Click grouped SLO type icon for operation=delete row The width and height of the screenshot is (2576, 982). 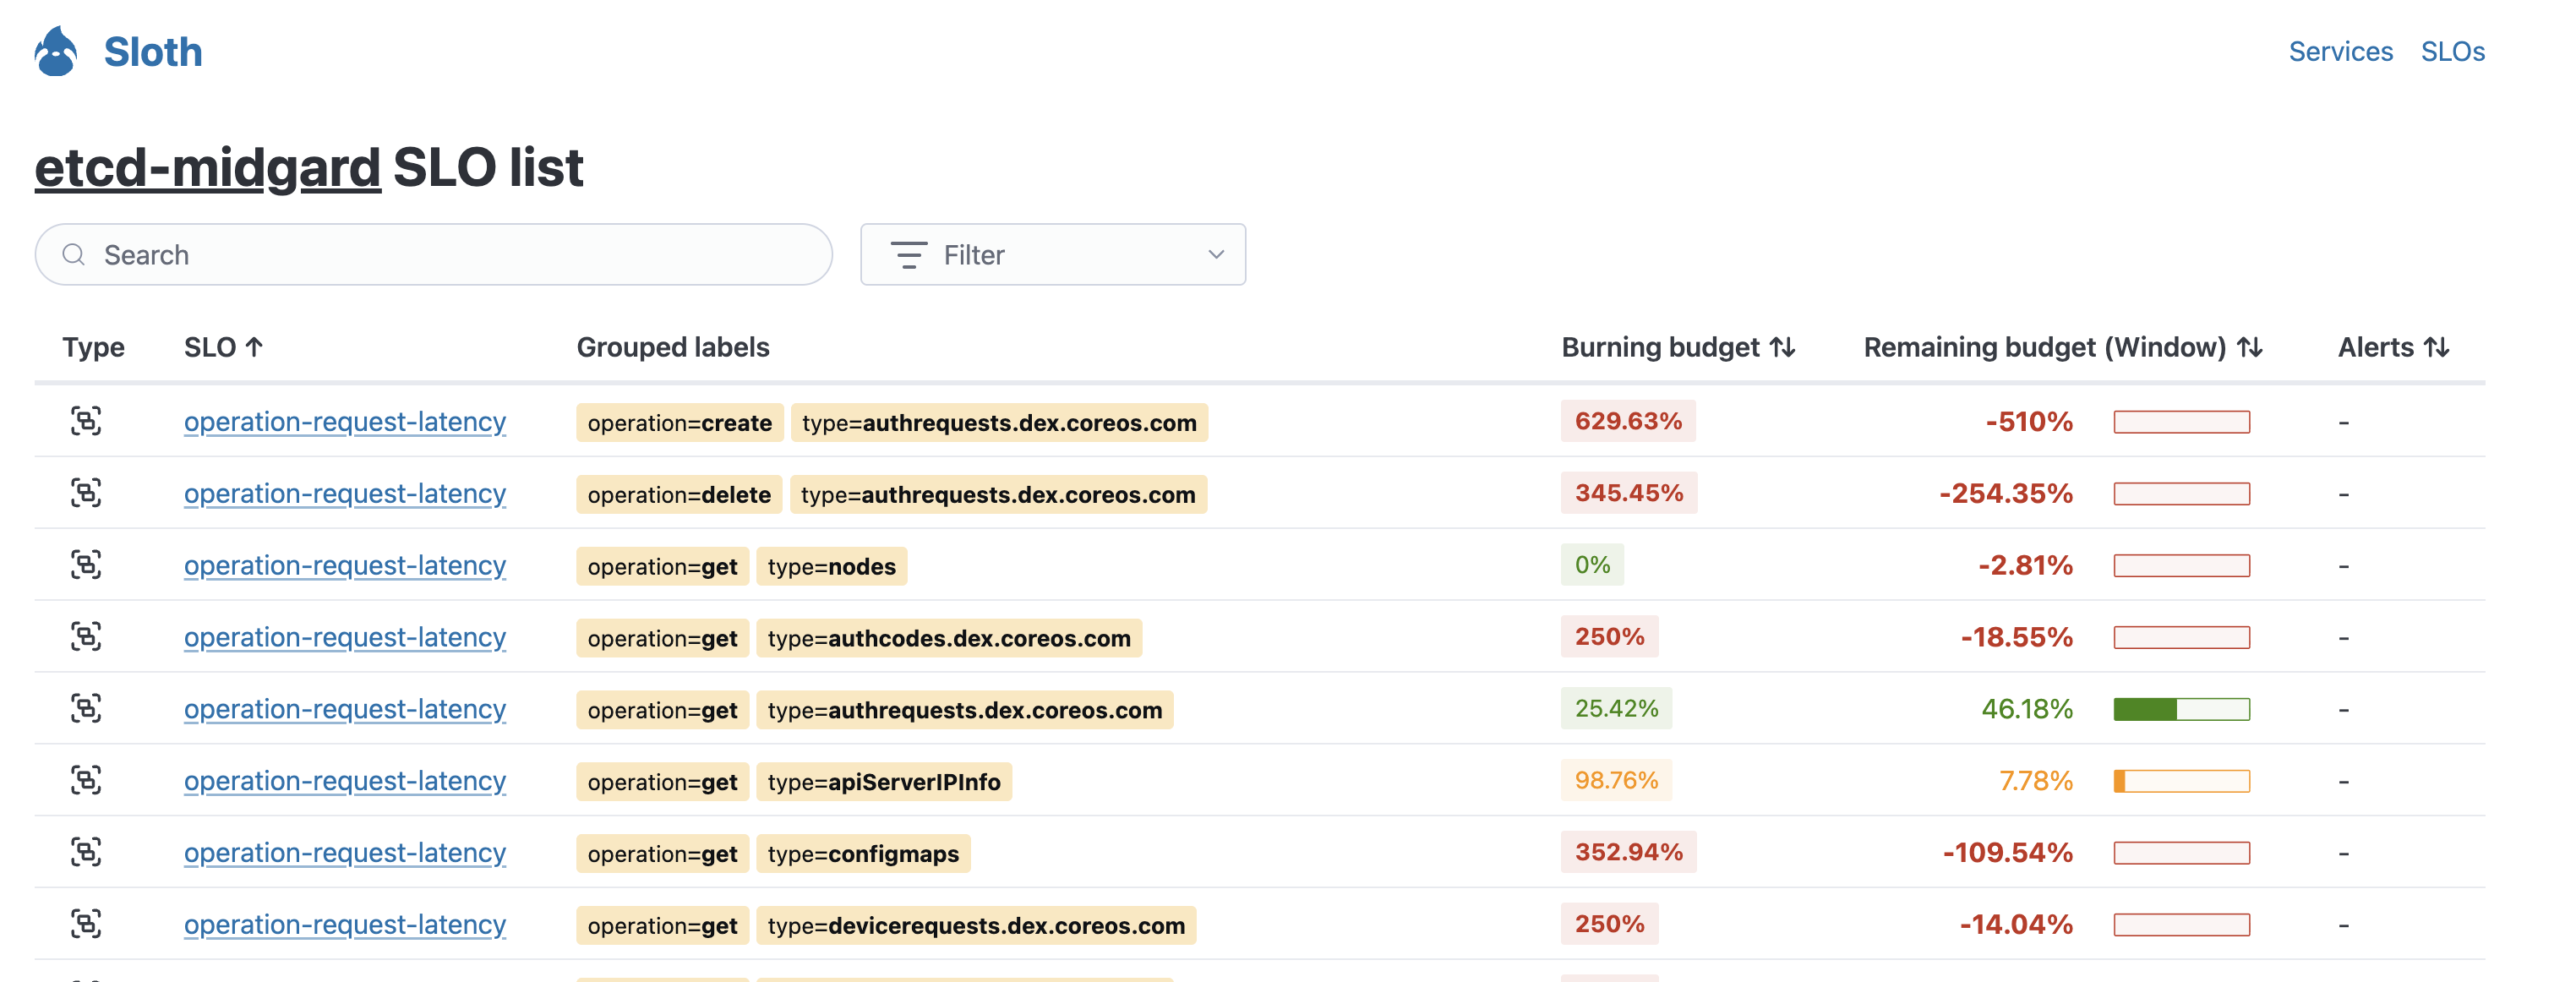(86, 493)
